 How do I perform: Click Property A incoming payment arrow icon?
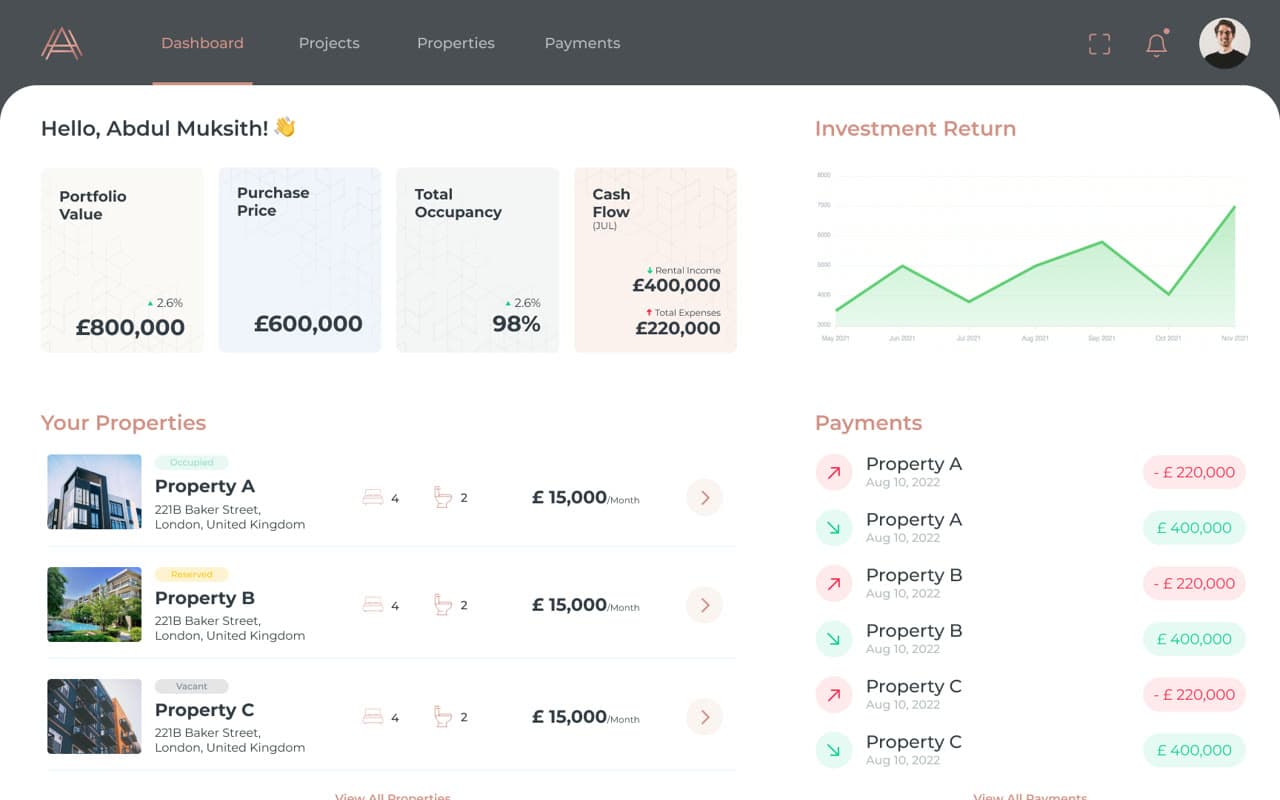tap(834, 527)
